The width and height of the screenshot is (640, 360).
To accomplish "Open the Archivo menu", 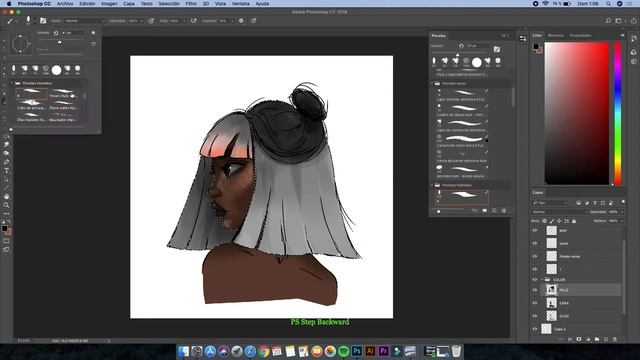I will 65,4.
